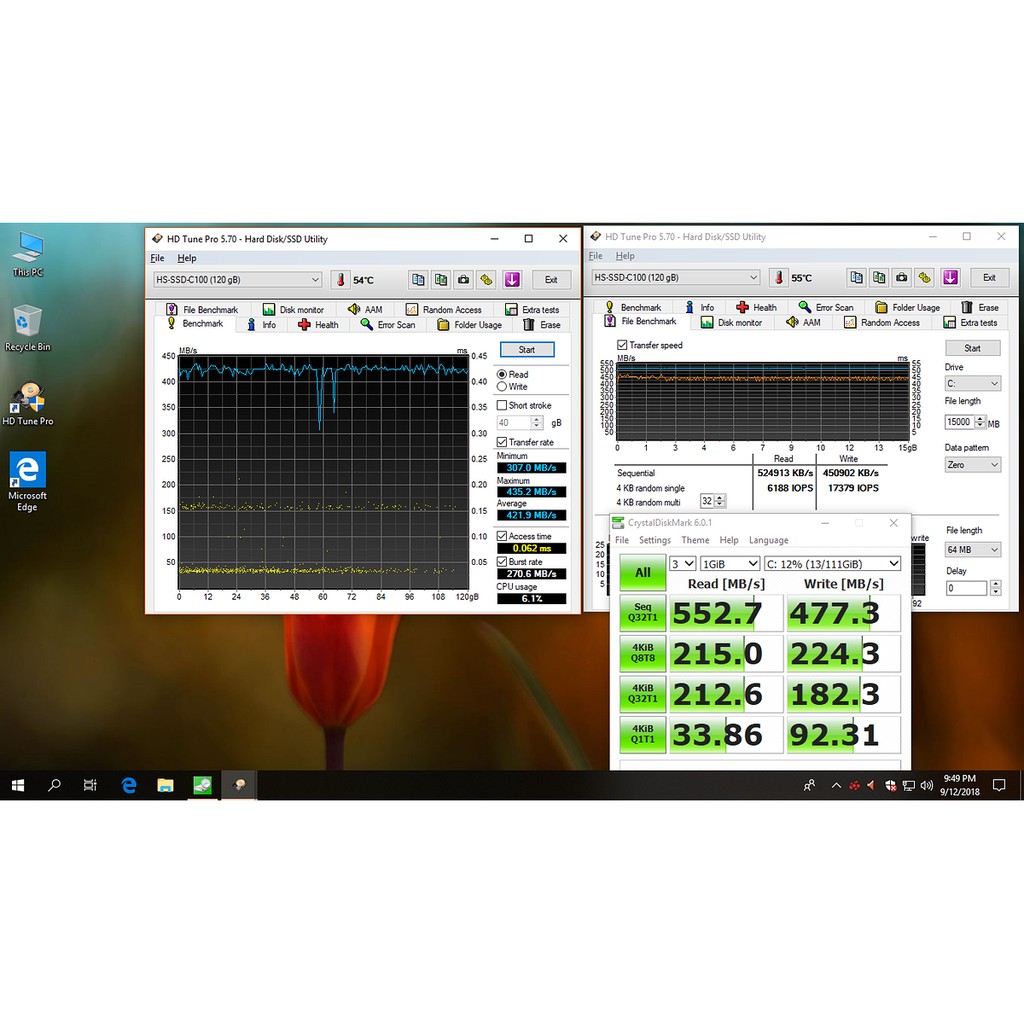
Task: Click camera save-screenshot icon in right HD Tune window
Action: pyautogui.click(x=901, y=278)
